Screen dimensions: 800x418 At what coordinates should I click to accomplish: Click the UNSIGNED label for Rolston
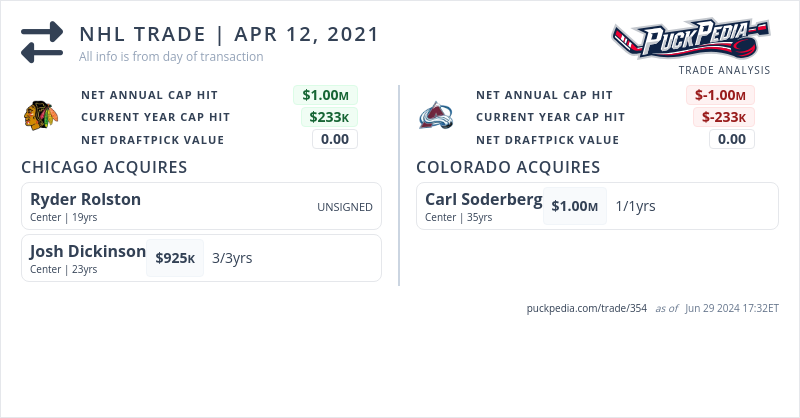tap(344, 207)
